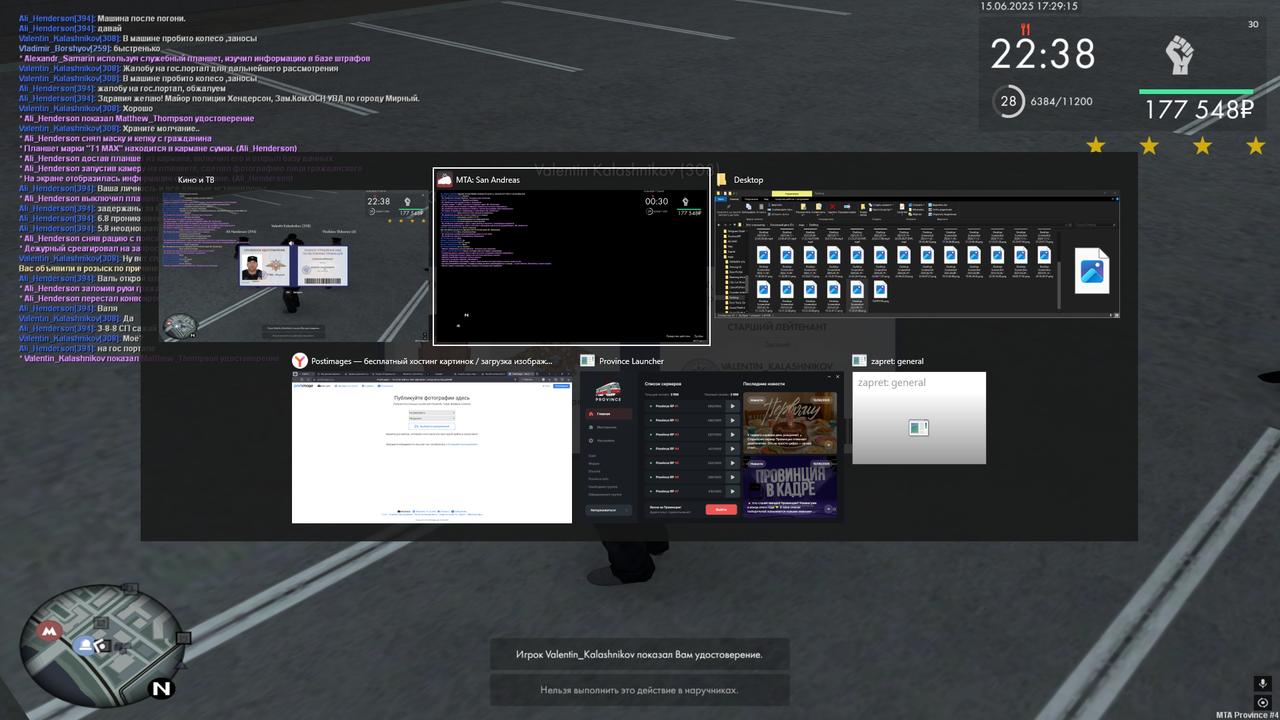Click chat line "Vladimir_Borshyov[259]: быстренько"
Screen dimensions: 1280x720
(89, 48)
